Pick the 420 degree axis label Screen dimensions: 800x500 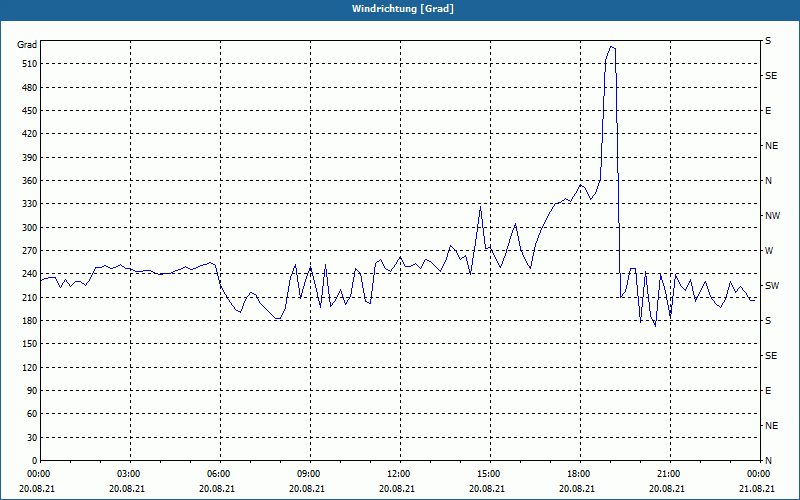pyautogui.click(x=30, y=134)
